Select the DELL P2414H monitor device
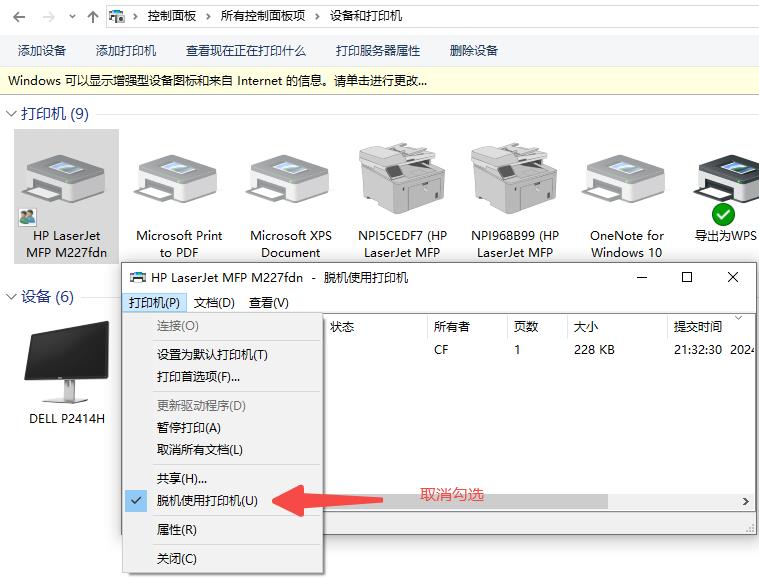 click(x=67, y=373)
